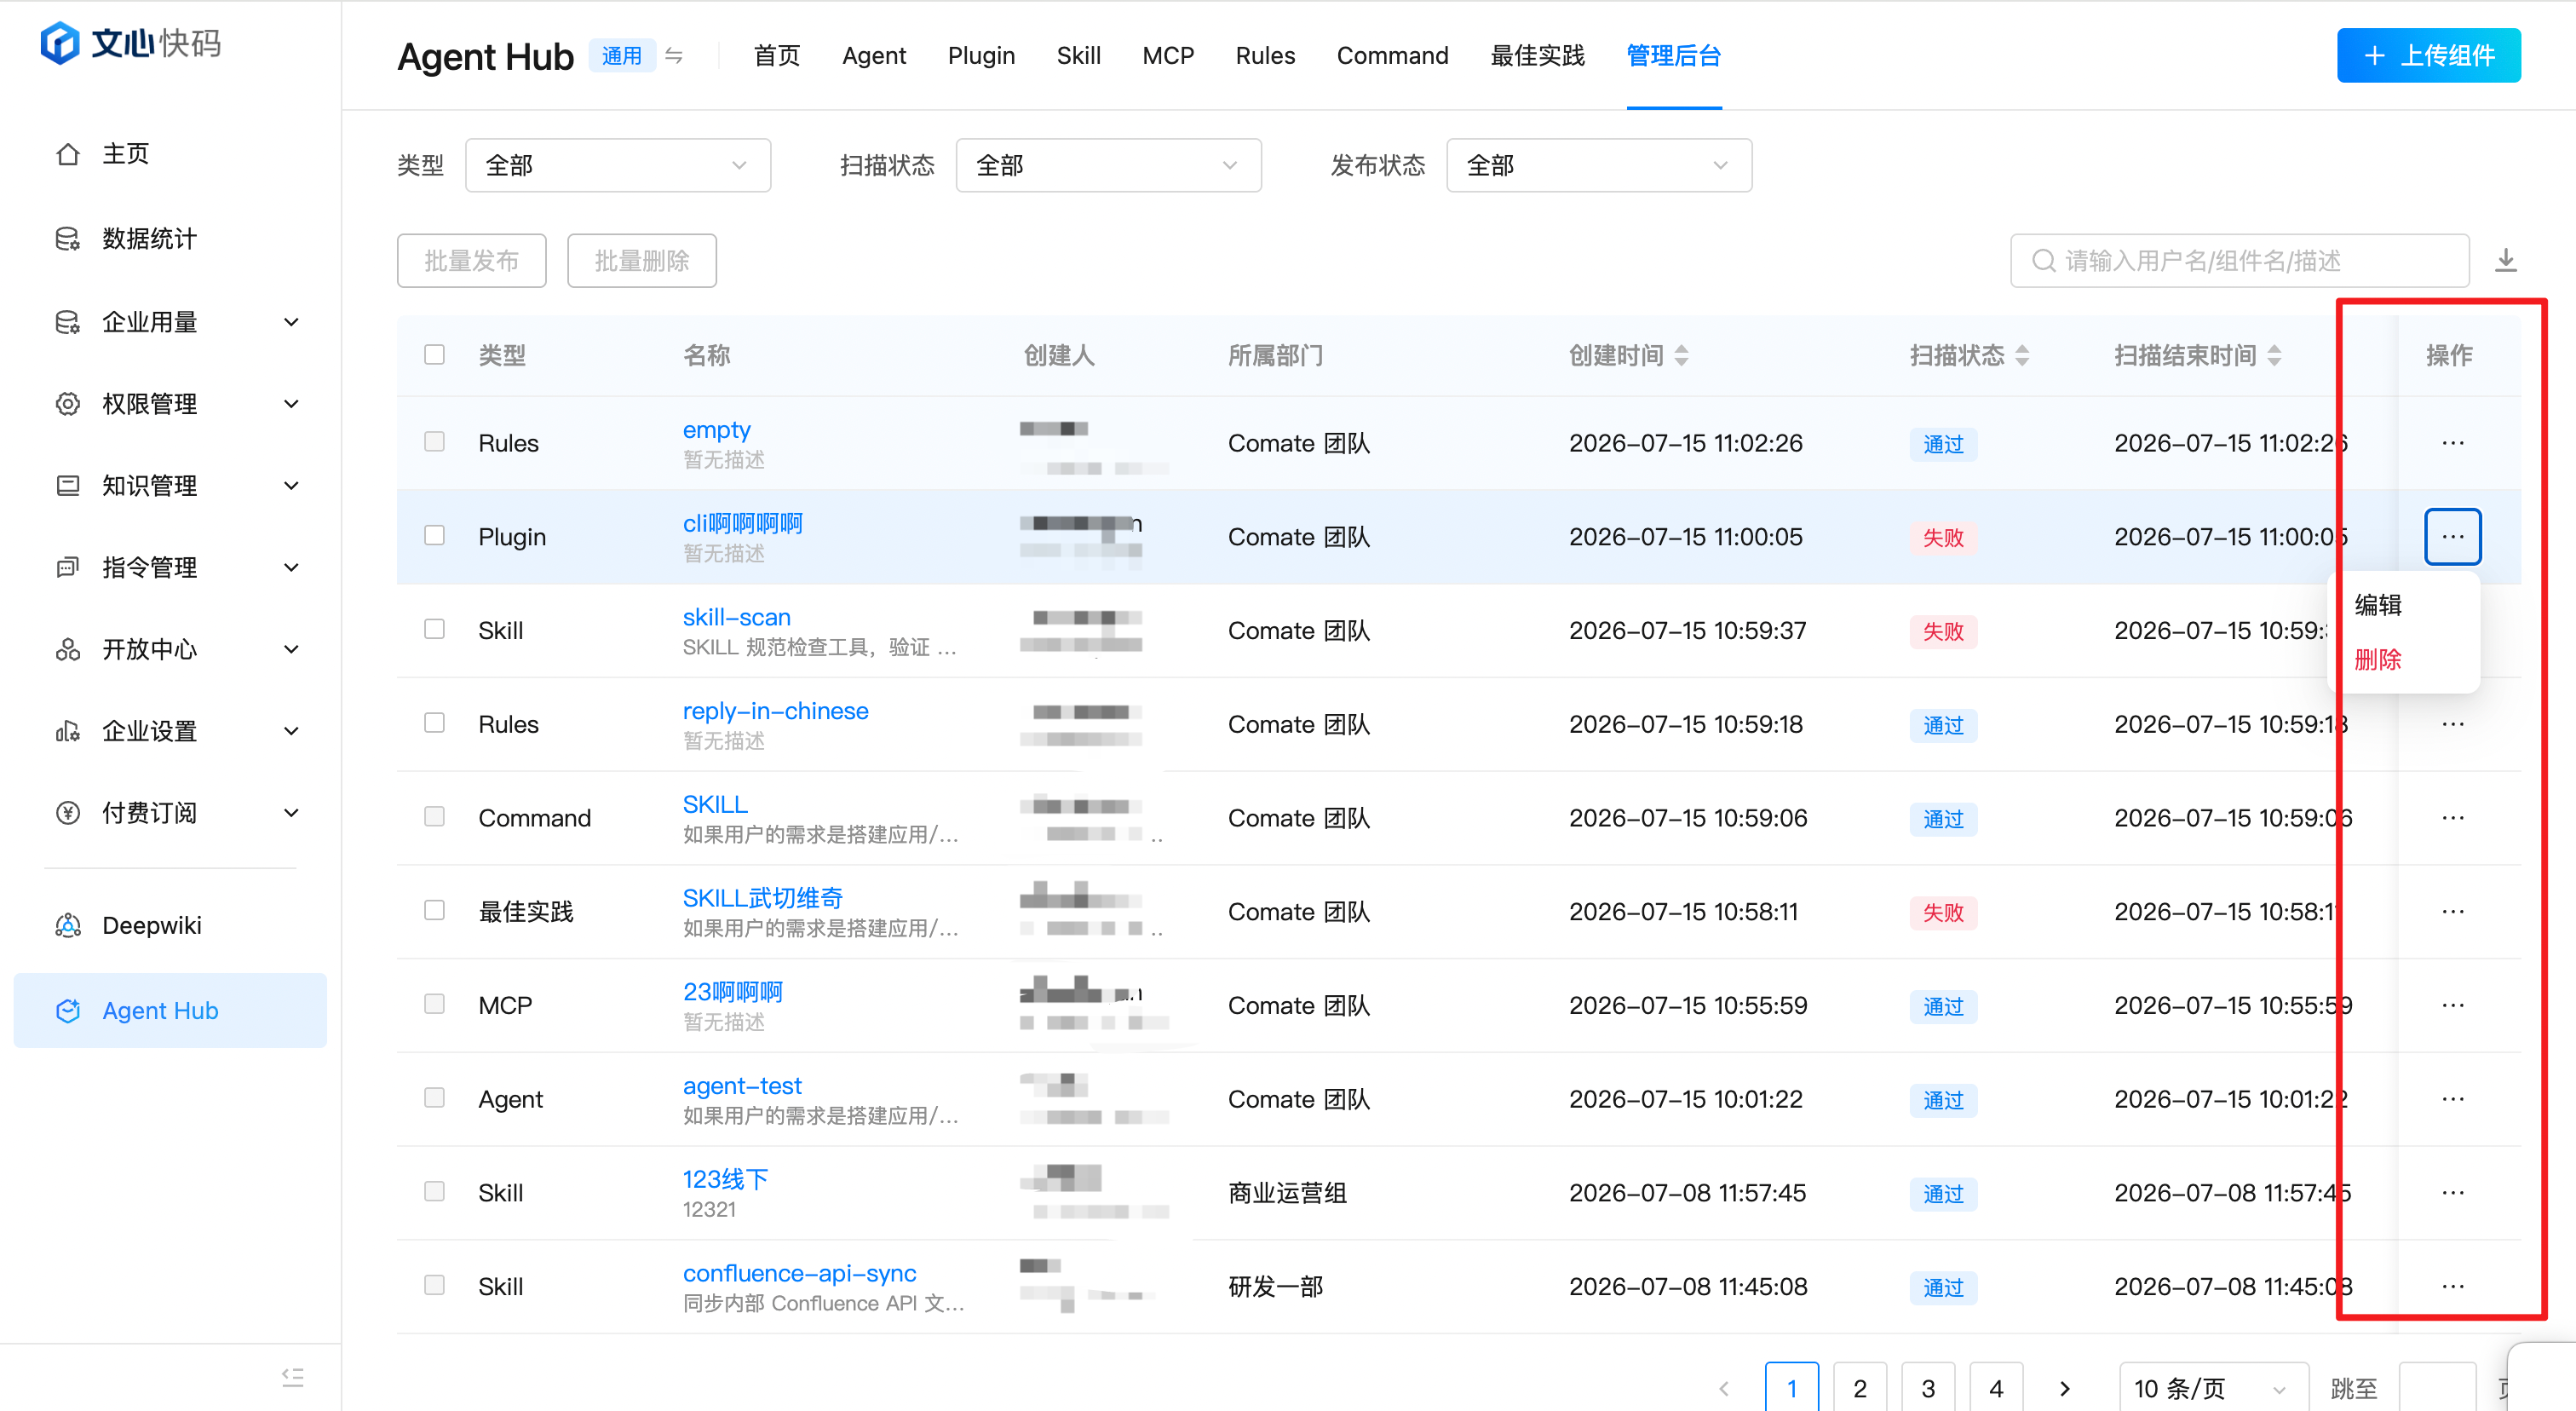Expand the 开放中心 sidebar chevron
The height and width of the screenshot is (1411, 2576).
click(291, 650)
